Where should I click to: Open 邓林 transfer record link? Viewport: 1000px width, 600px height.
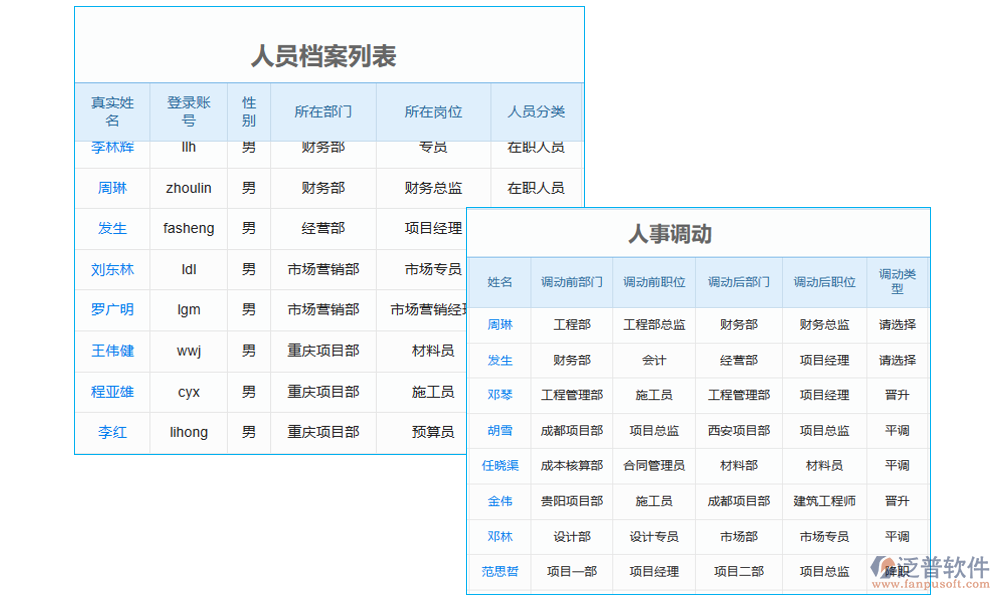(x=500, y=537)
